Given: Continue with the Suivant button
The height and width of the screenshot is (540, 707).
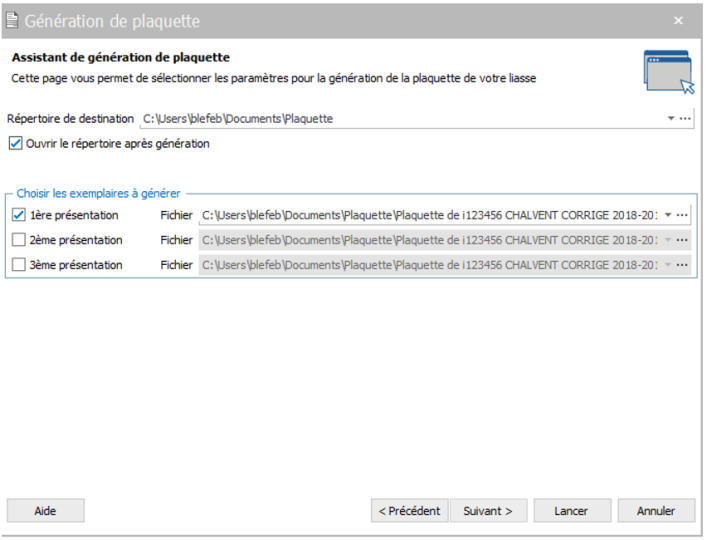Looking at the screenshot, I should click(x=488, y=511).
